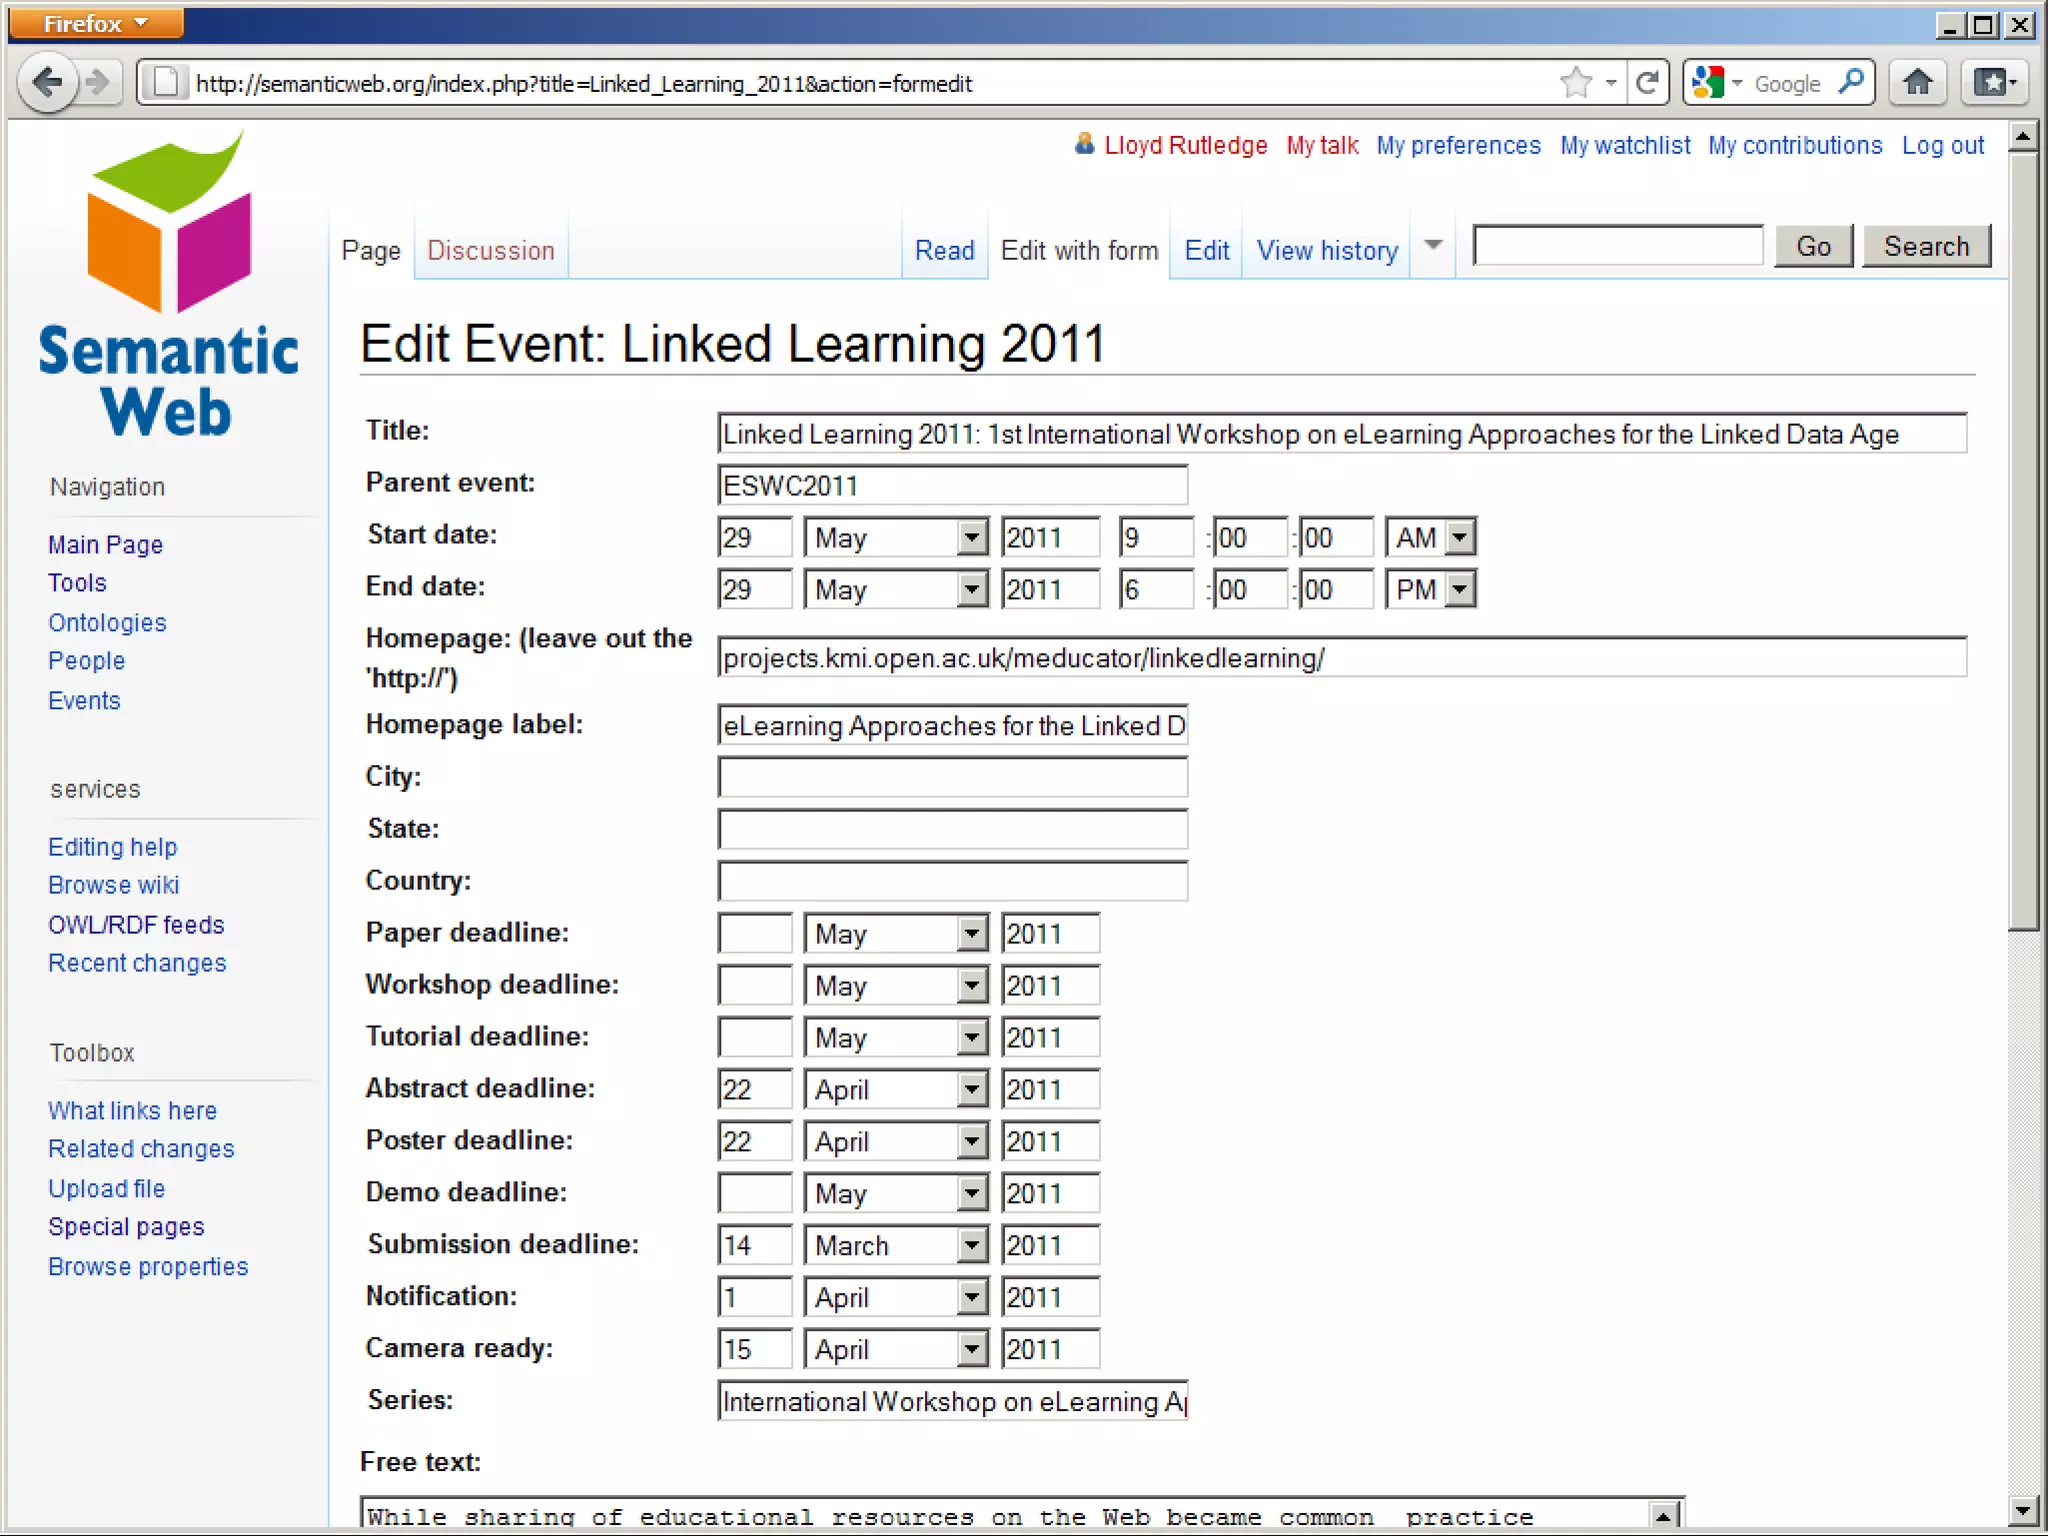Go to the browser Home icon
Image resolution: width=2048 pixels, height=1536 pixels.
(x=1917, y=82)
